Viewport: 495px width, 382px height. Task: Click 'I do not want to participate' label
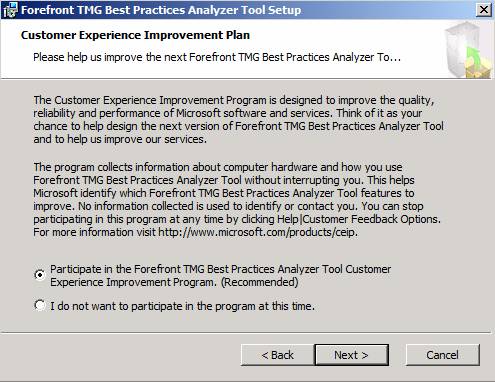182,306
